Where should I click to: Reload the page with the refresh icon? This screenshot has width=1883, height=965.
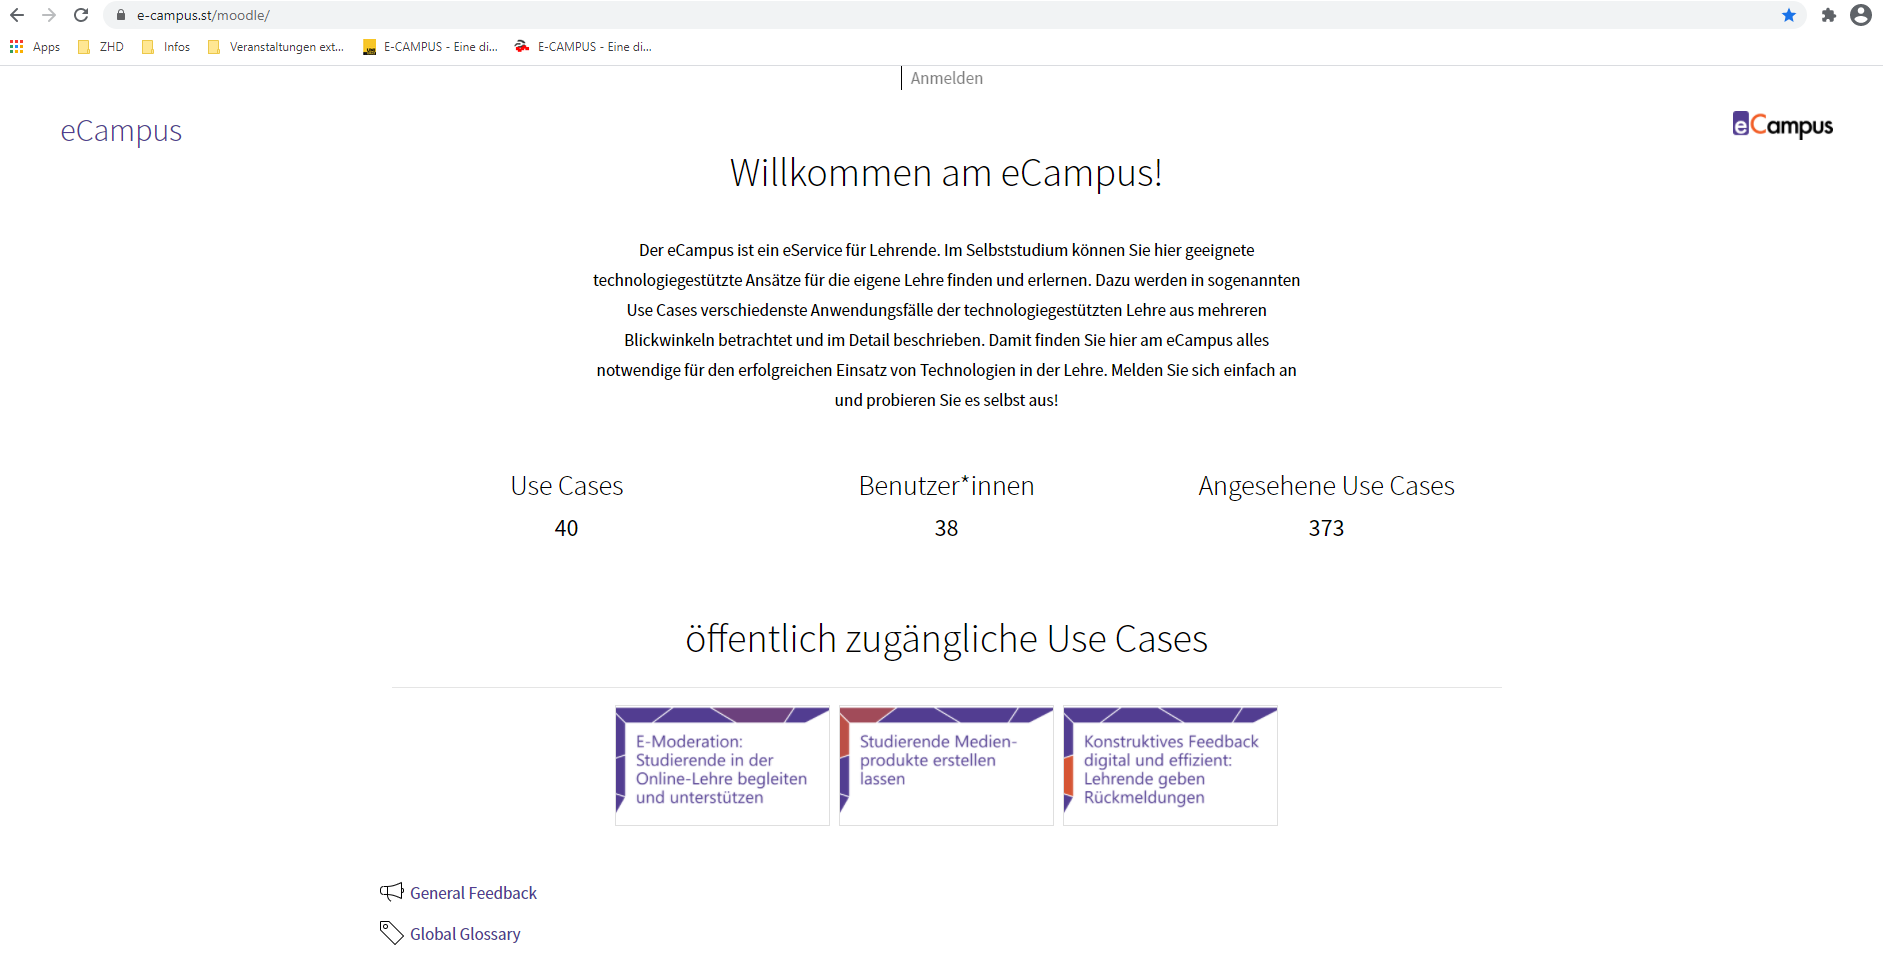(81, 15)
